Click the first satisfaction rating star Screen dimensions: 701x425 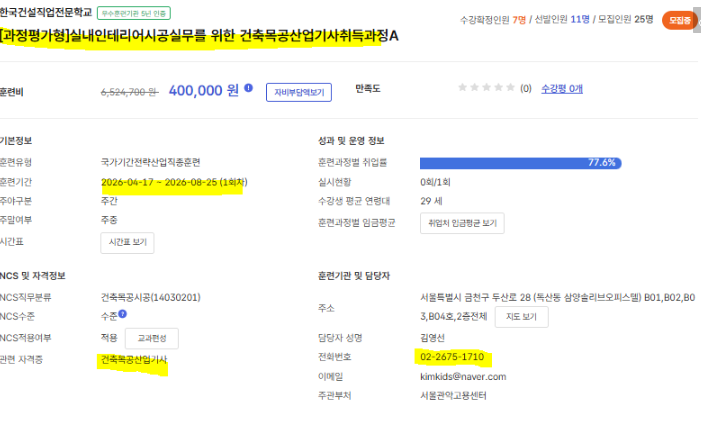pos(463,88)
